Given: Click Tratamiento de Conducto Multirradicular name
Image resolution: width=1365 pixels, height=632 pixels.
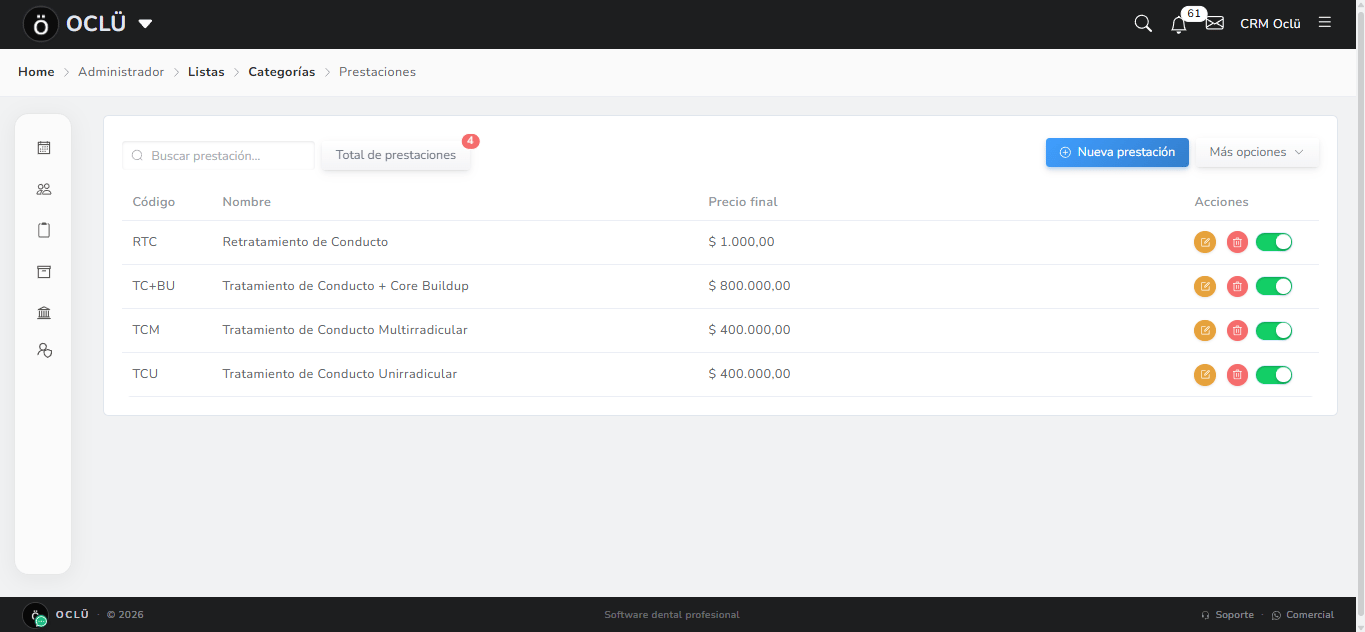Looking at the screenshot, I should [345, 330].
